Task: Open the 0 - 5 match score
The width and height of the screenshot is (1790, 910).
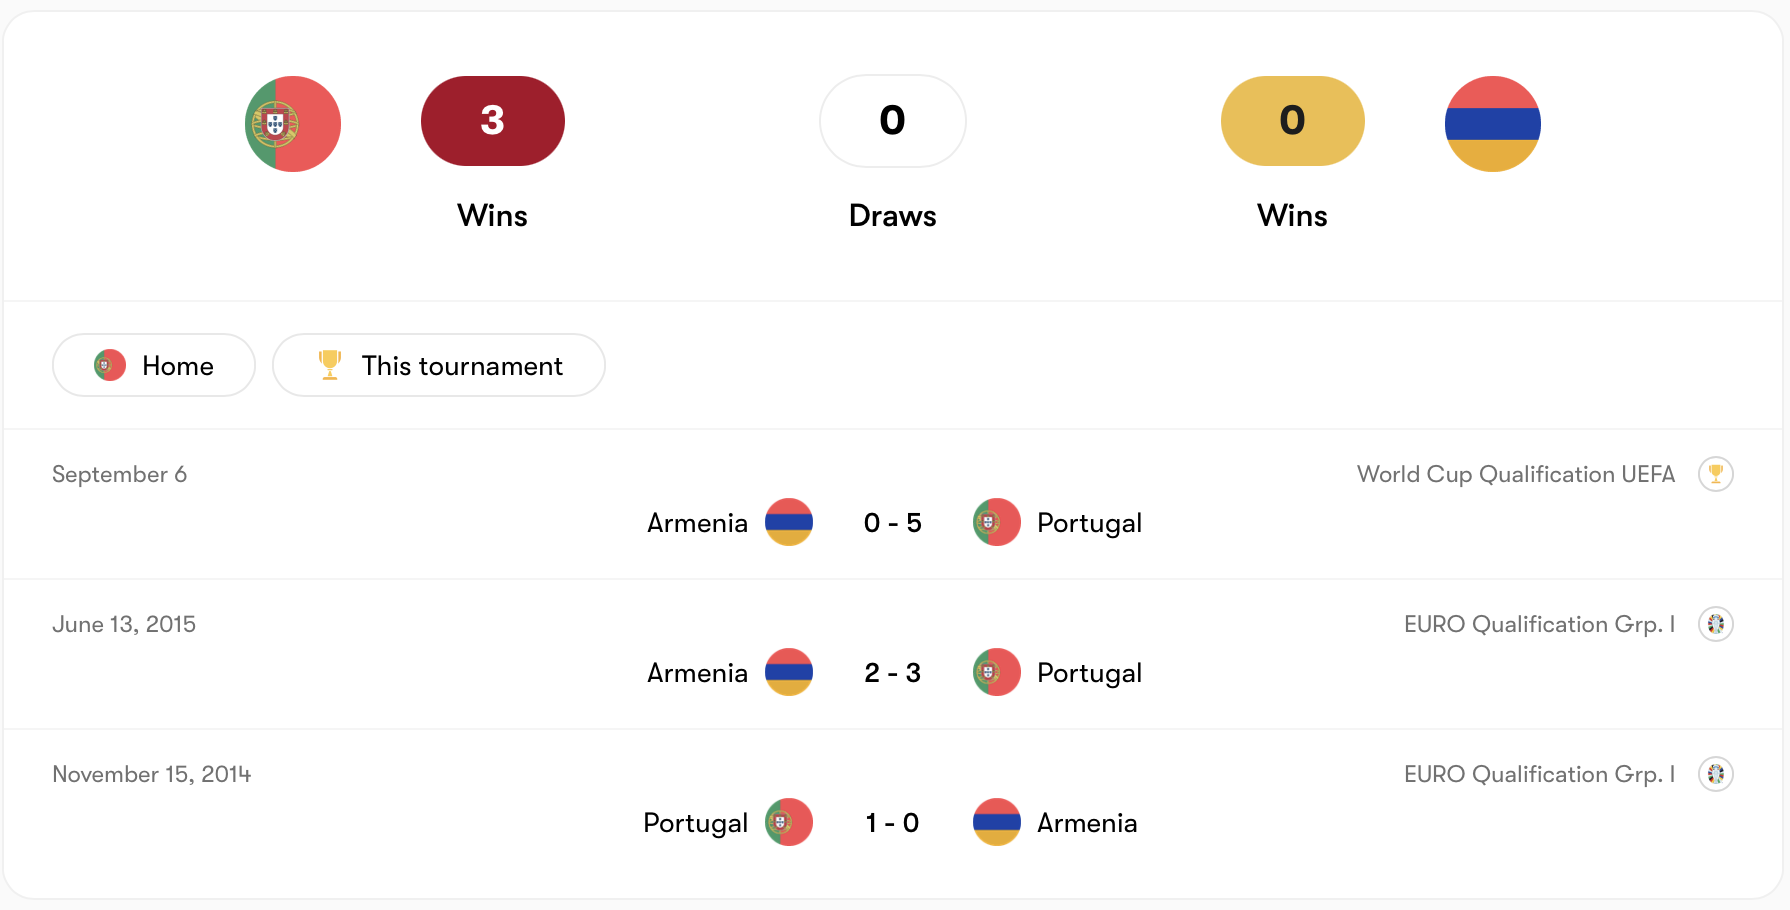Action: coord(892,523)
